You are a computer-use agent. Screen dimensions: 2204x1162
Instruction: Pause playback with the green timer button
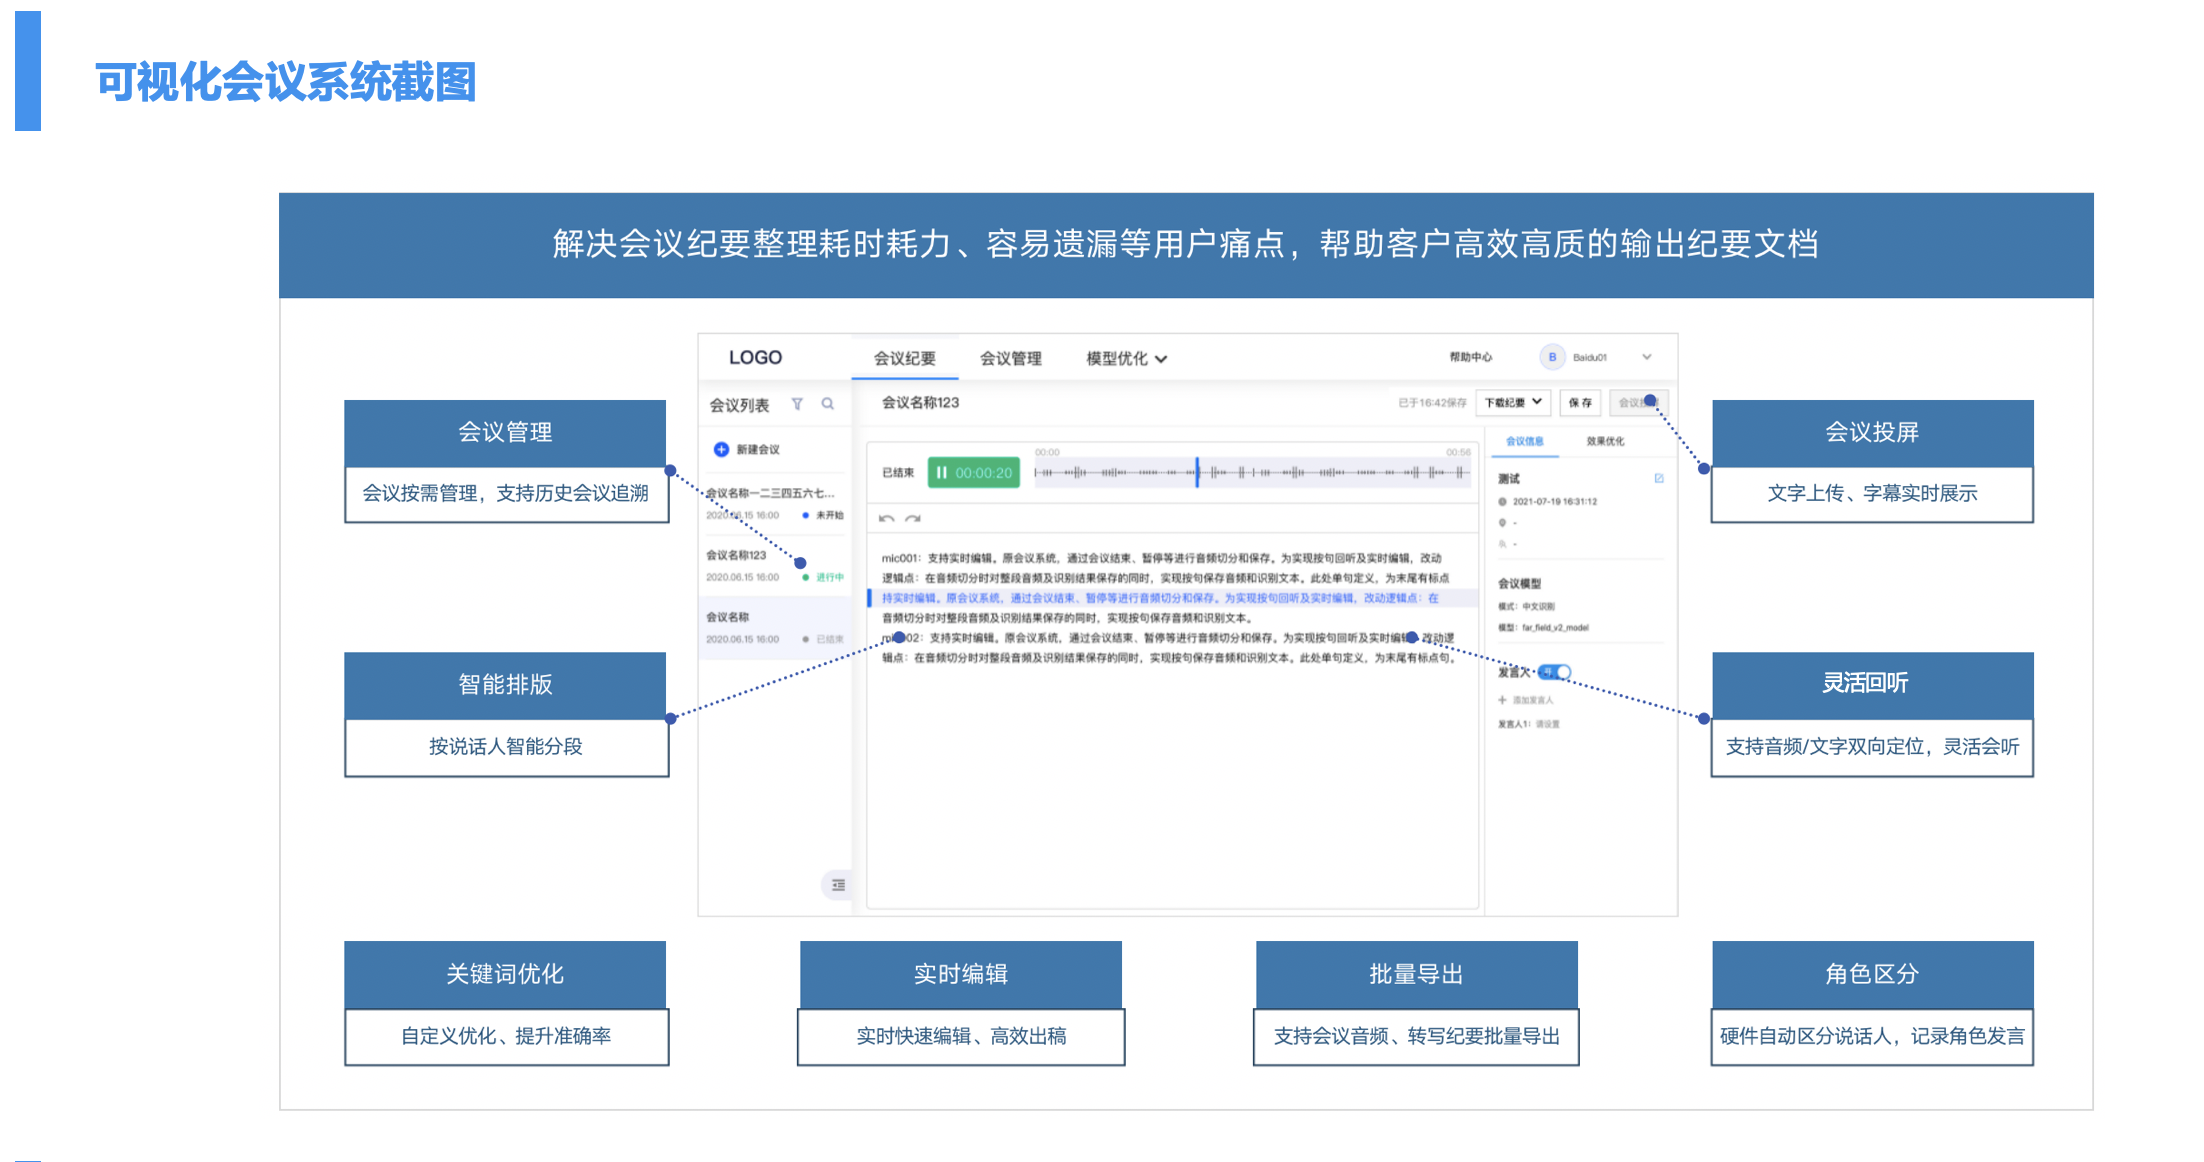pyautogui.click(x=973, y=473)
